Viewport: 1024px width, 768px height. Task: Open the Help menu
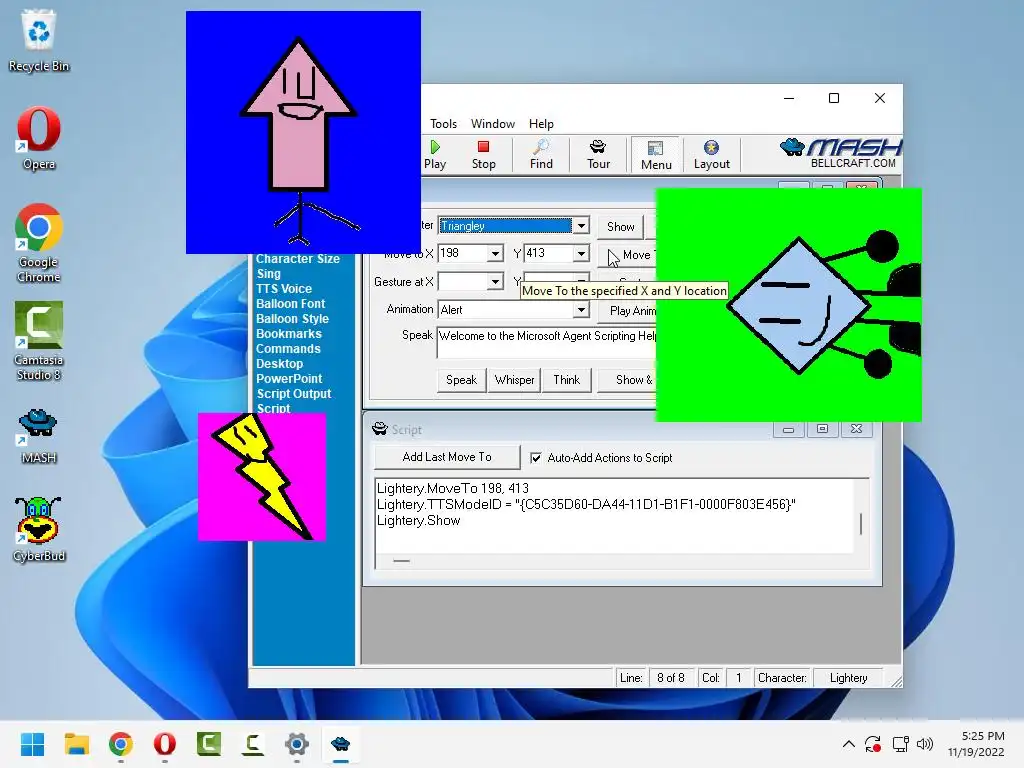[541, 123]
